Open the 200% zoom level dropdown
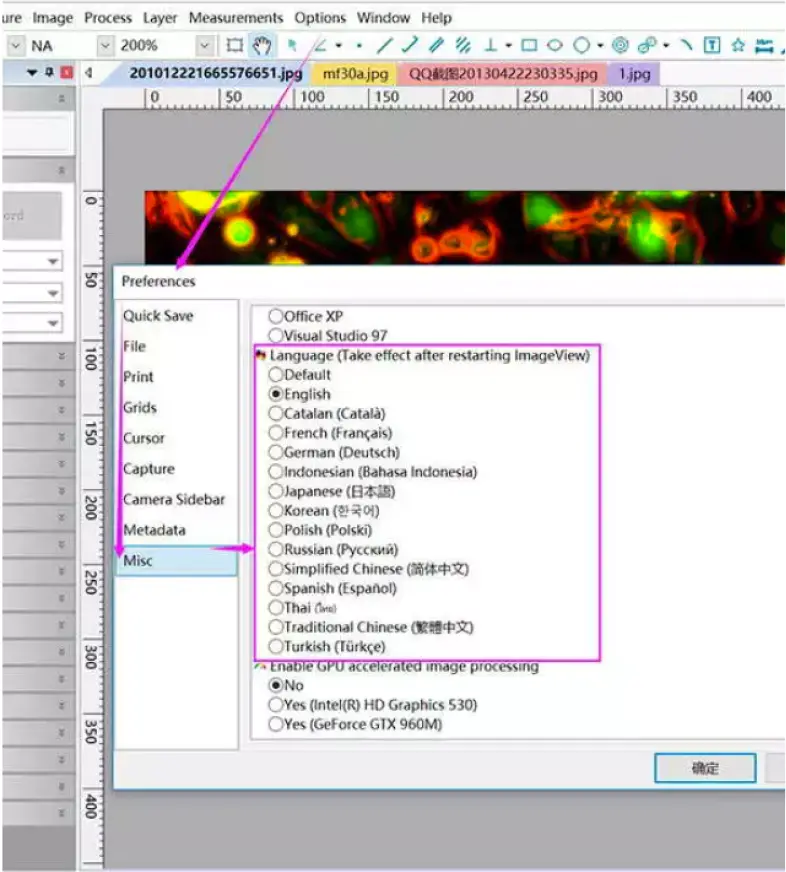 point(205,46)
